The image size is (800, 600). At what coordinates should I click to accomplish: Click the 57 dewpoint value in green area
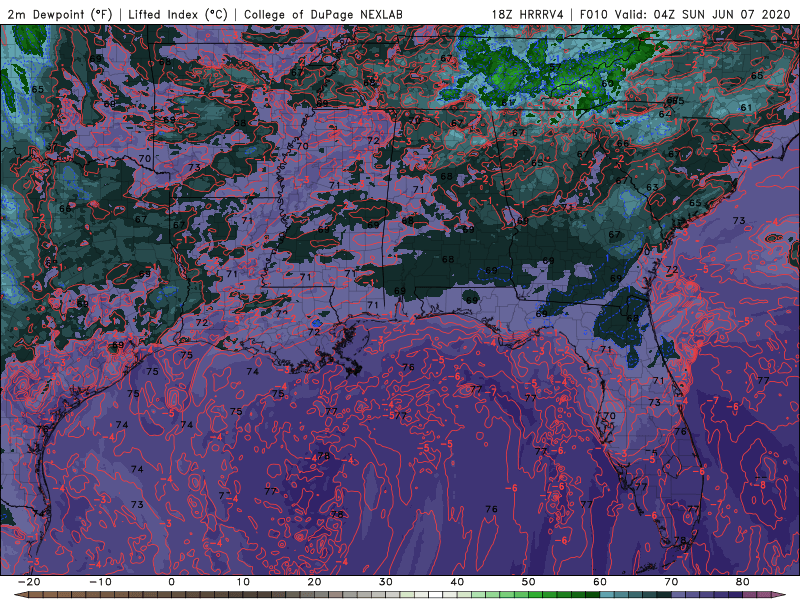pyautogui.click(x=555, y=67)
